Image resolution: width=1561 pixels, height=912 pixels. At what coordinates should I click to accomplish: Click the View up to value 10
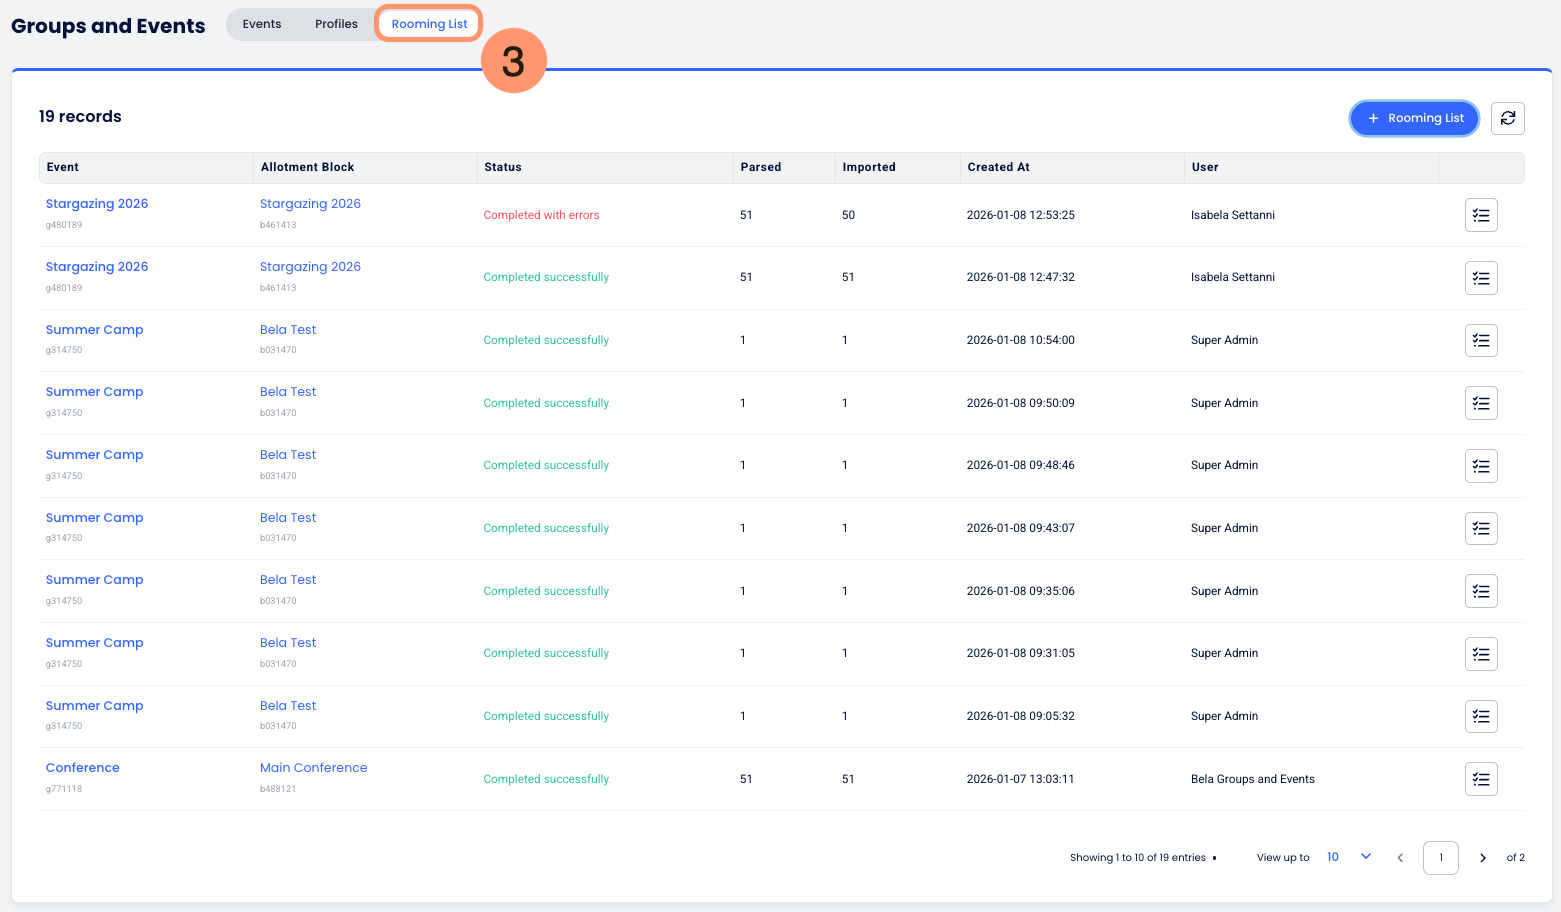(1332, 857)
